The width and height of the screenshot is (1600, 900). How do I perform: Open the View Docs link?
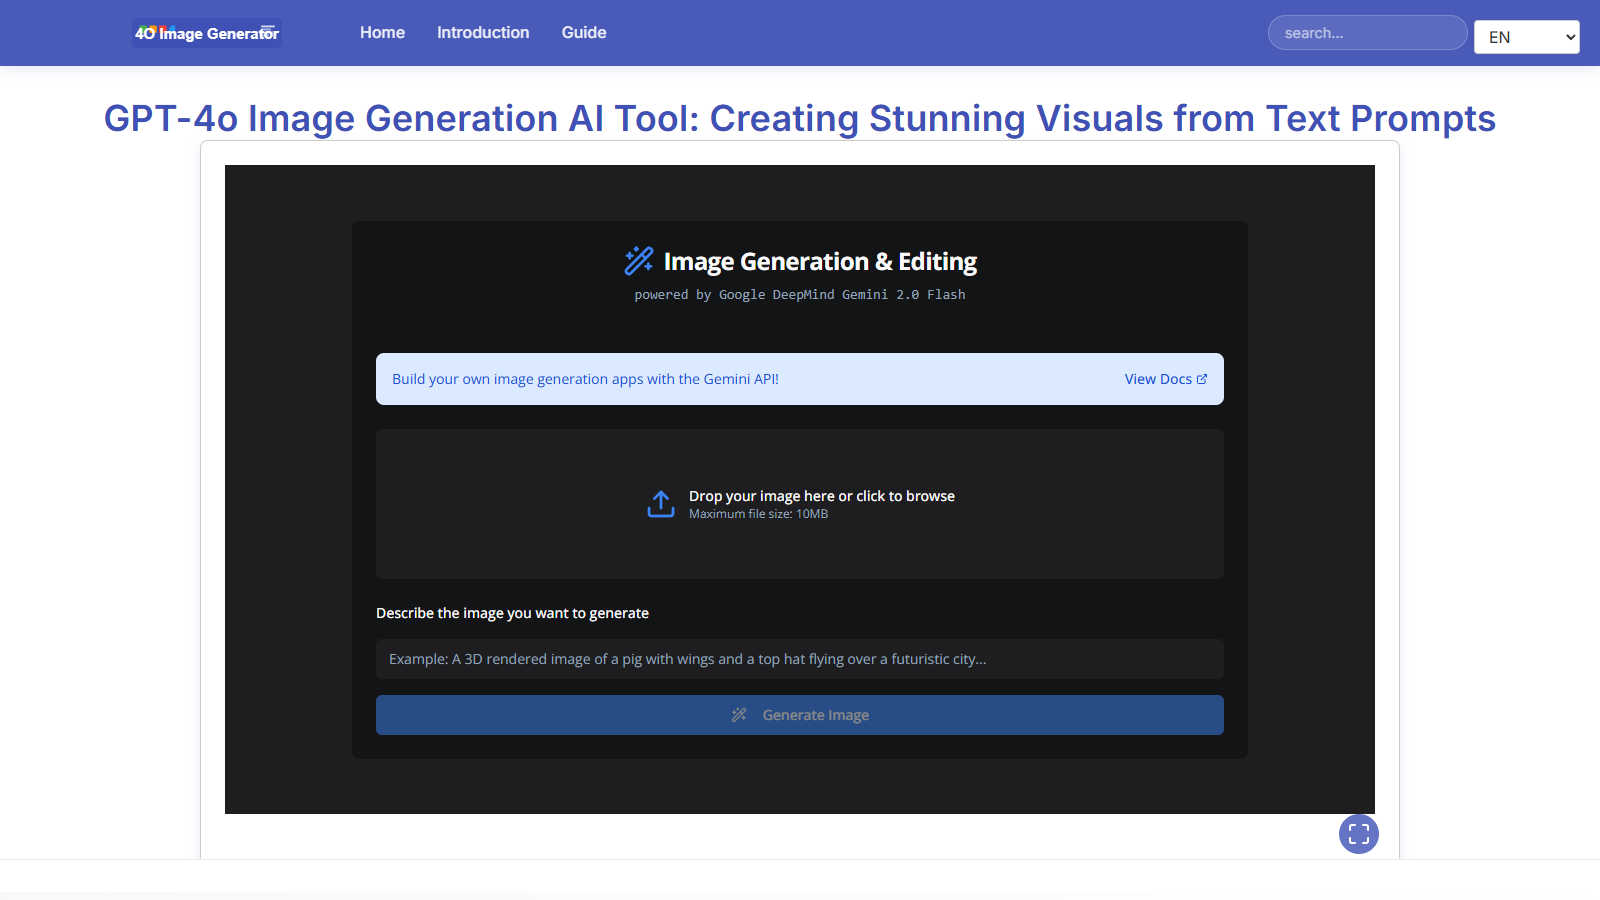(x=1165, y=379)
